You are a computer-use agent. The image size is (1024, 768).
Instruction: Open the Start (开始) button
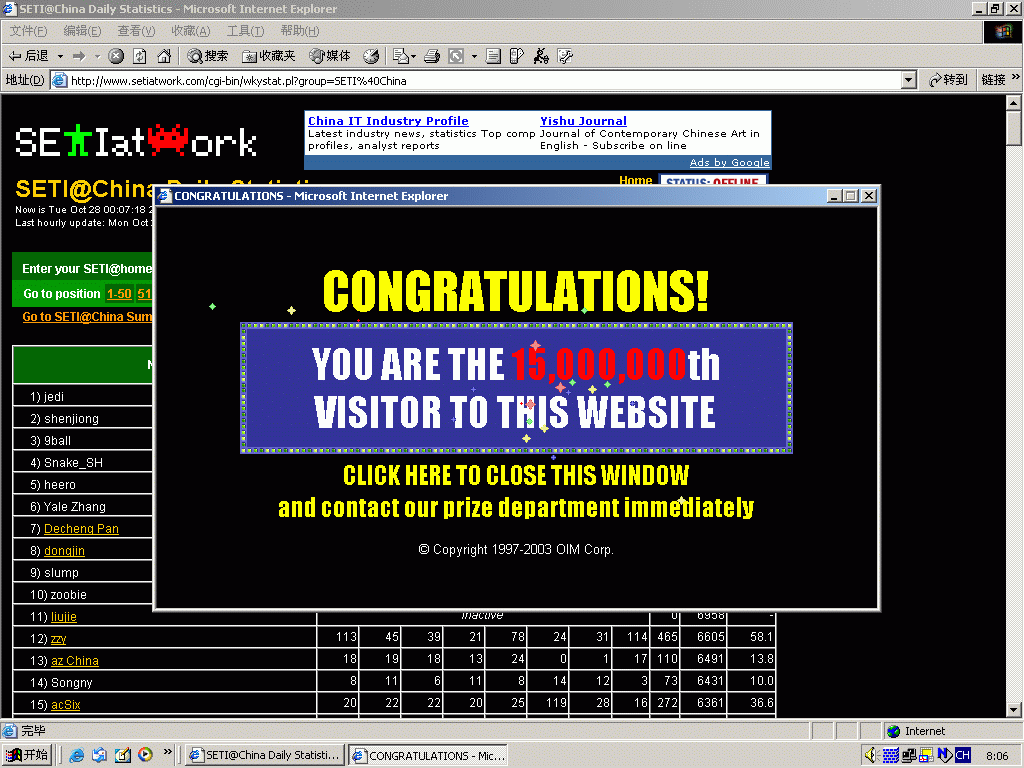[x=27, y=755]
